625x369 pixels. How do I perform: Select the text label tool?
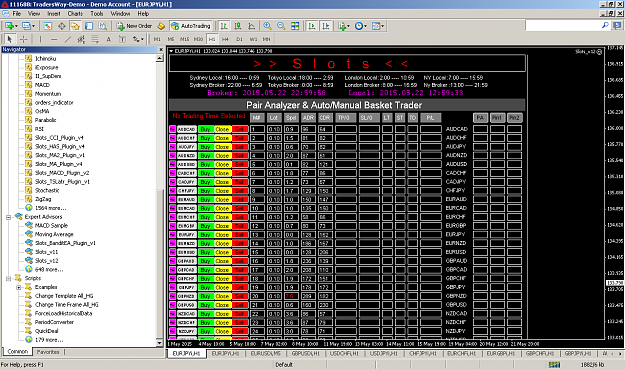pyautogui.click(x=122, y=39)
